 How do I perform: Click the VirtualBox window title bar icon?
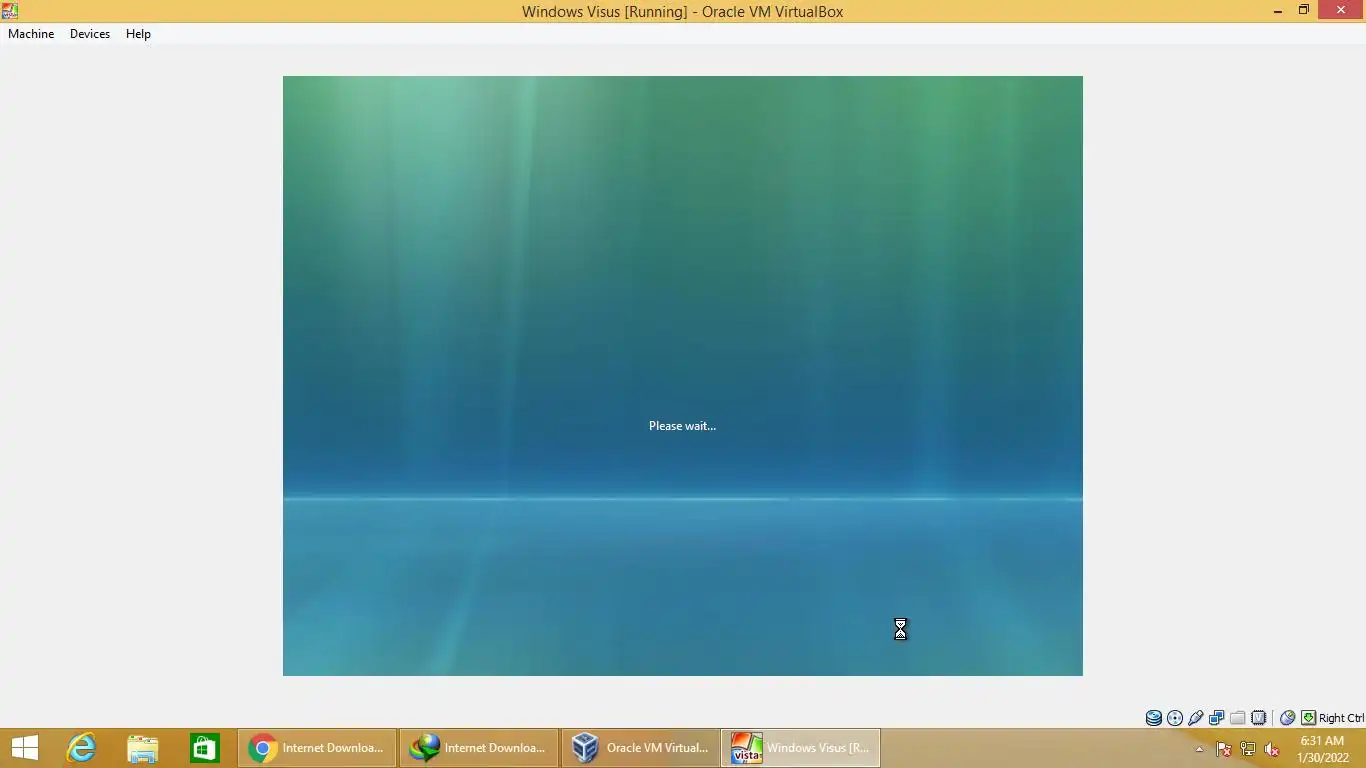pyautogui.click(x=10, y=11)
